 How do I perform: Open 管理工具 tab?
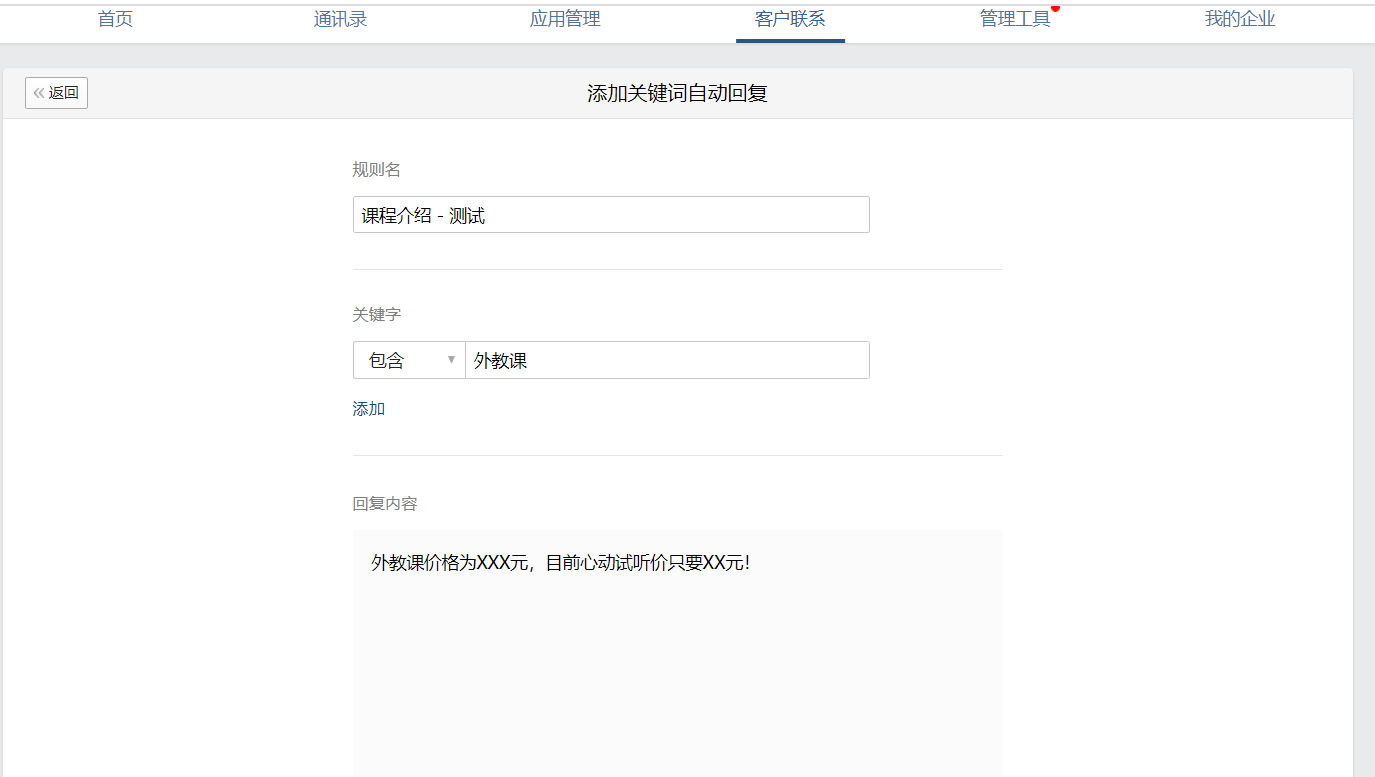tap(1015, 19)
